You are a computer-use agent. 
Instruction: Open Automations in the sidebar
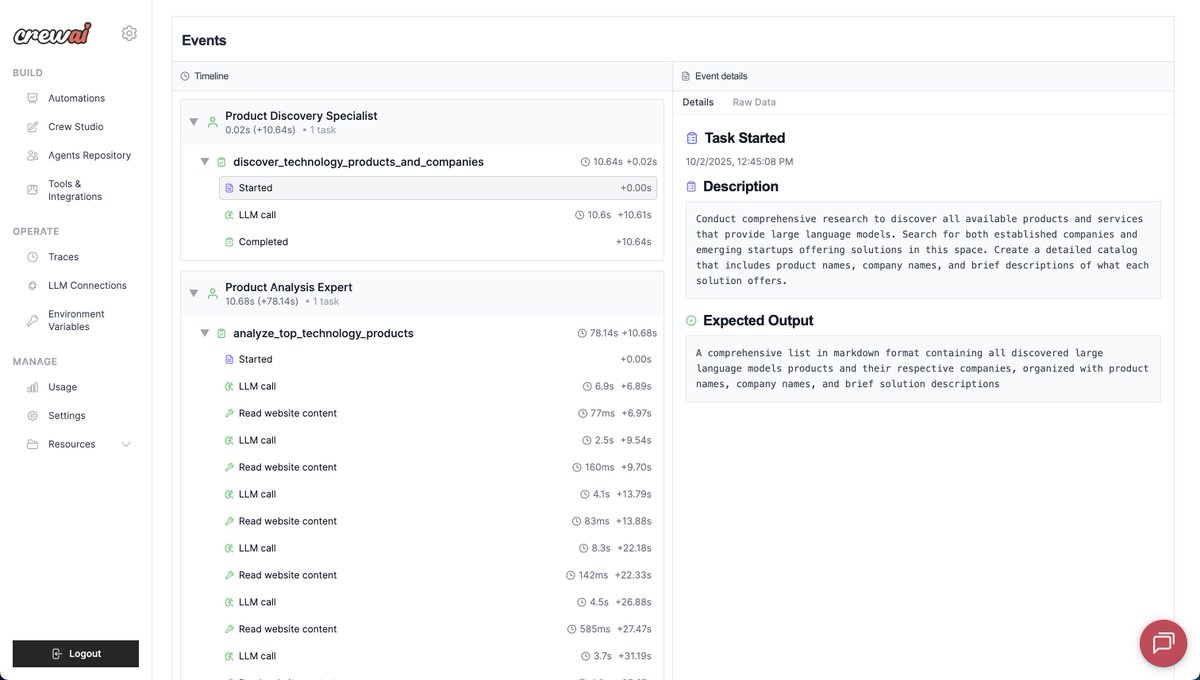[77, 98]
